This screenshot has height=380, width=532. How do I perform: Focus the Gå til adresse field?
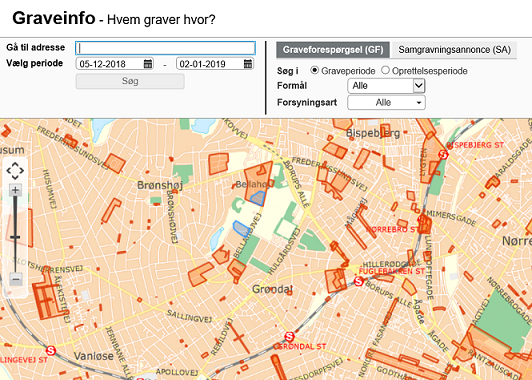[x=165, y=48]
